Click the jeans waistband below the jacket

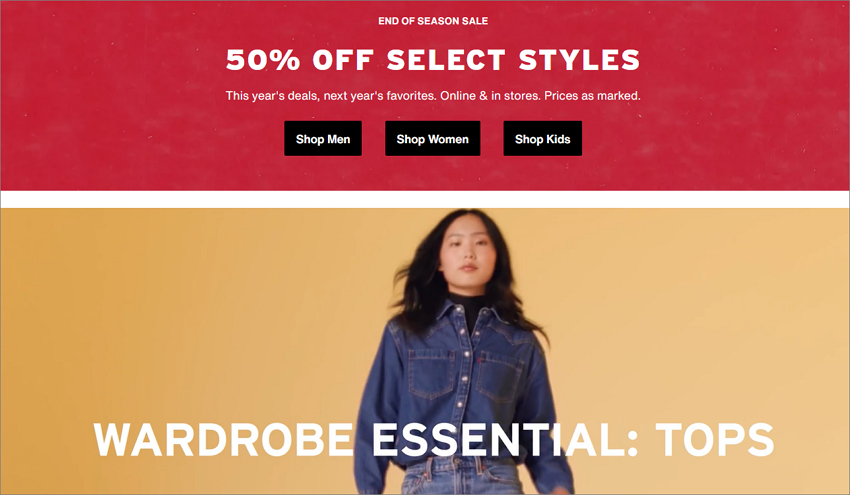[462, 467]
